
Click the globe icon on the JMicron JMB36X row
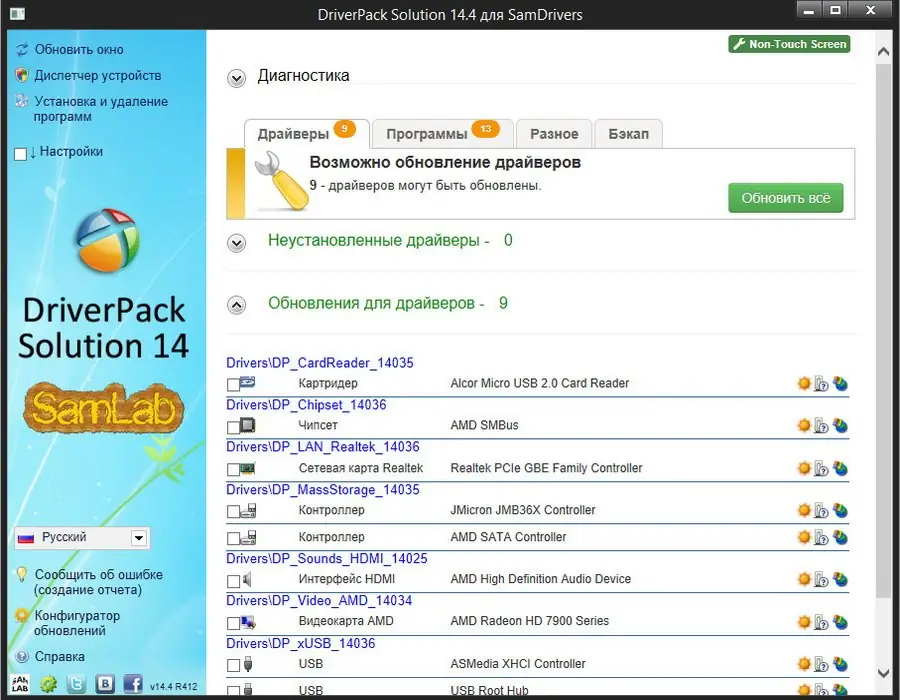pos(840,510)
